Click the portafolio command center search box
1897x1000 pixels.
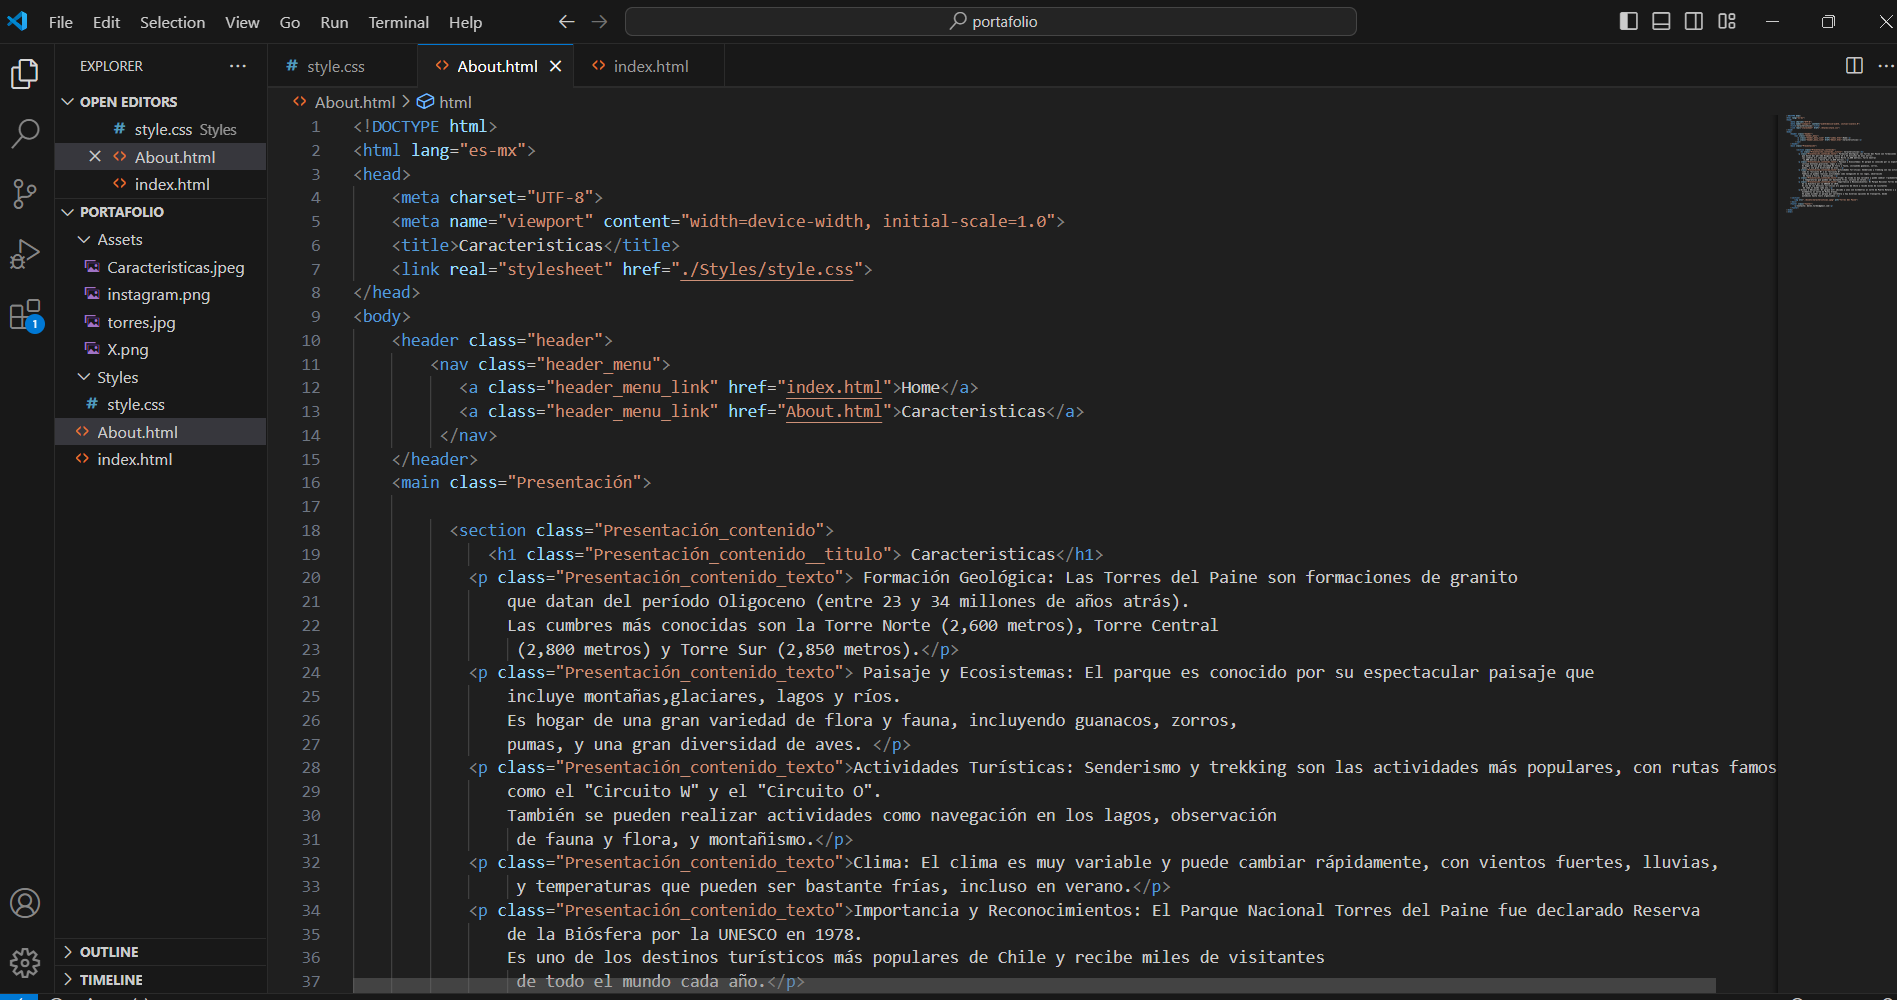pyautogui.click(x=990, y=21)
